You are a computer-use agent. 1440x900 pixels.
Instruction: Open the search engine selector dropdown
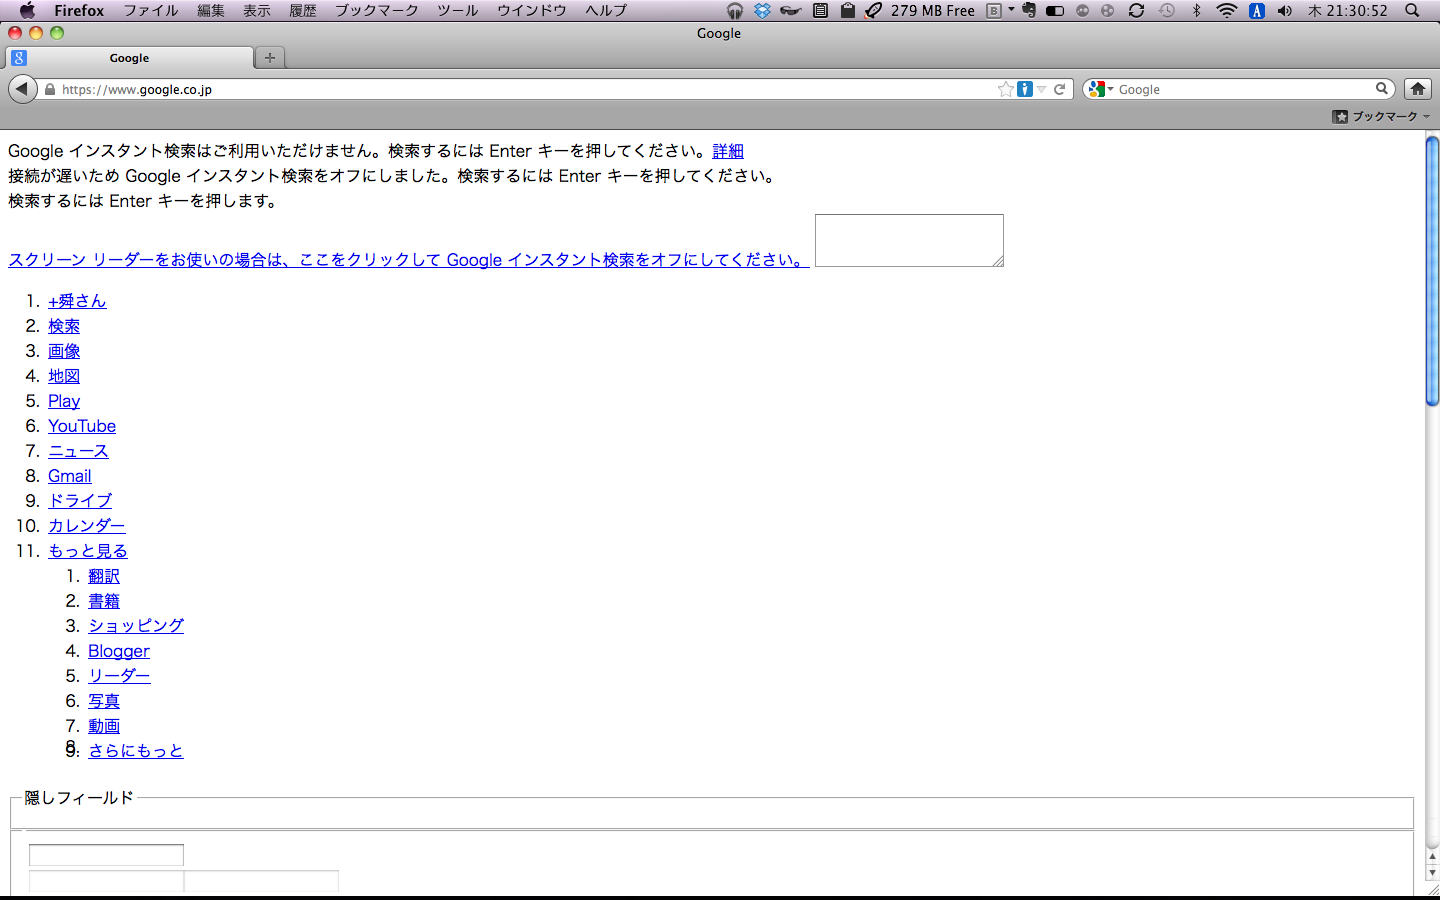tap(1100, 89)
